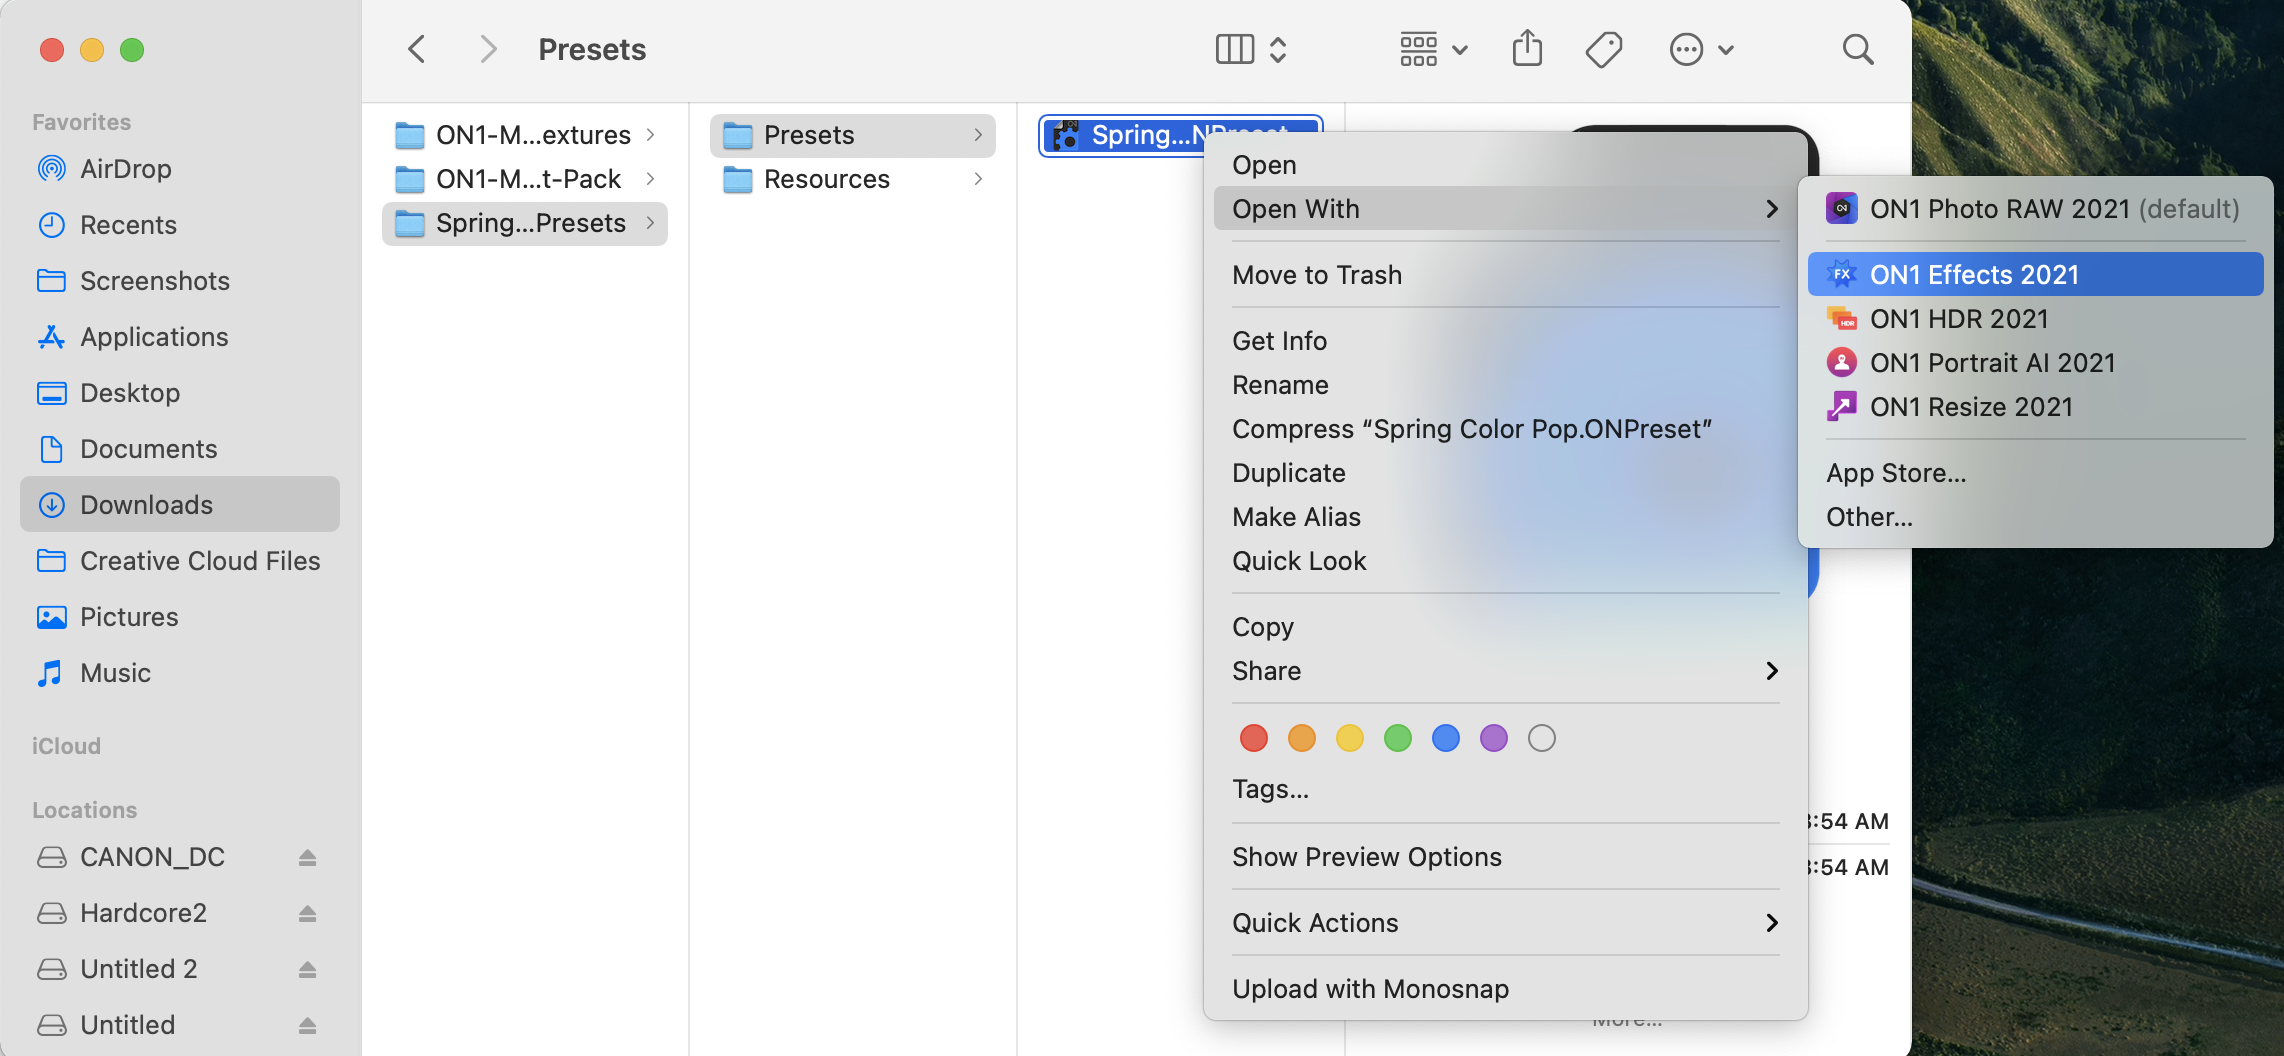This screenshot has height=1056, width=2284.
Task: Choose ON1 HDR 2021 from submenu
Action: click(1958, 319)
